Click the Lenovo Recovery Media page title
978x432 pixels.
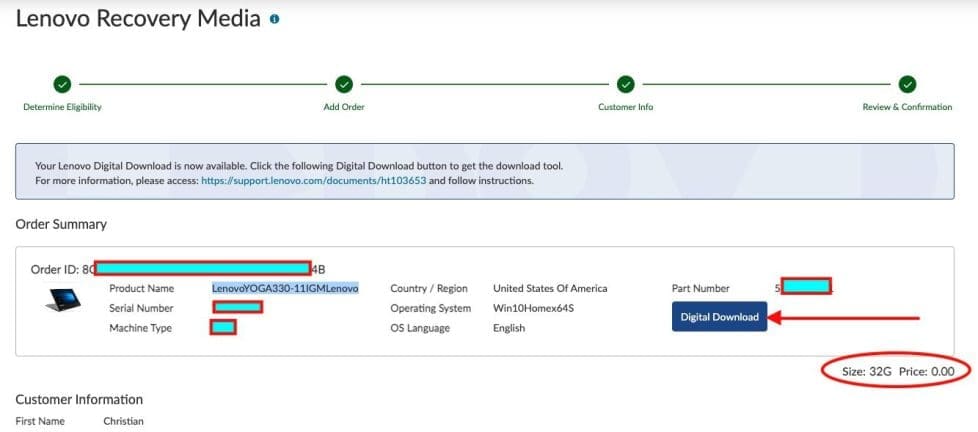tap(138, 18)
